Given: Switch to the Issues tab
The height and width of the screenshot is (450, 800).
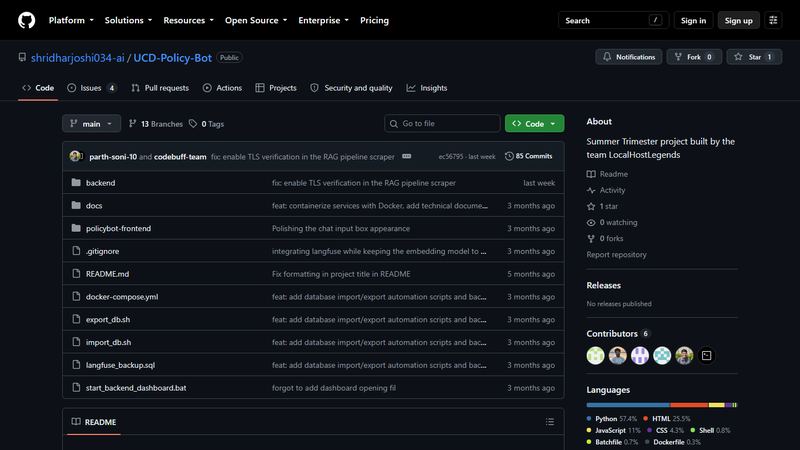Looking at the screenshot, I should (x=92, y=88).
